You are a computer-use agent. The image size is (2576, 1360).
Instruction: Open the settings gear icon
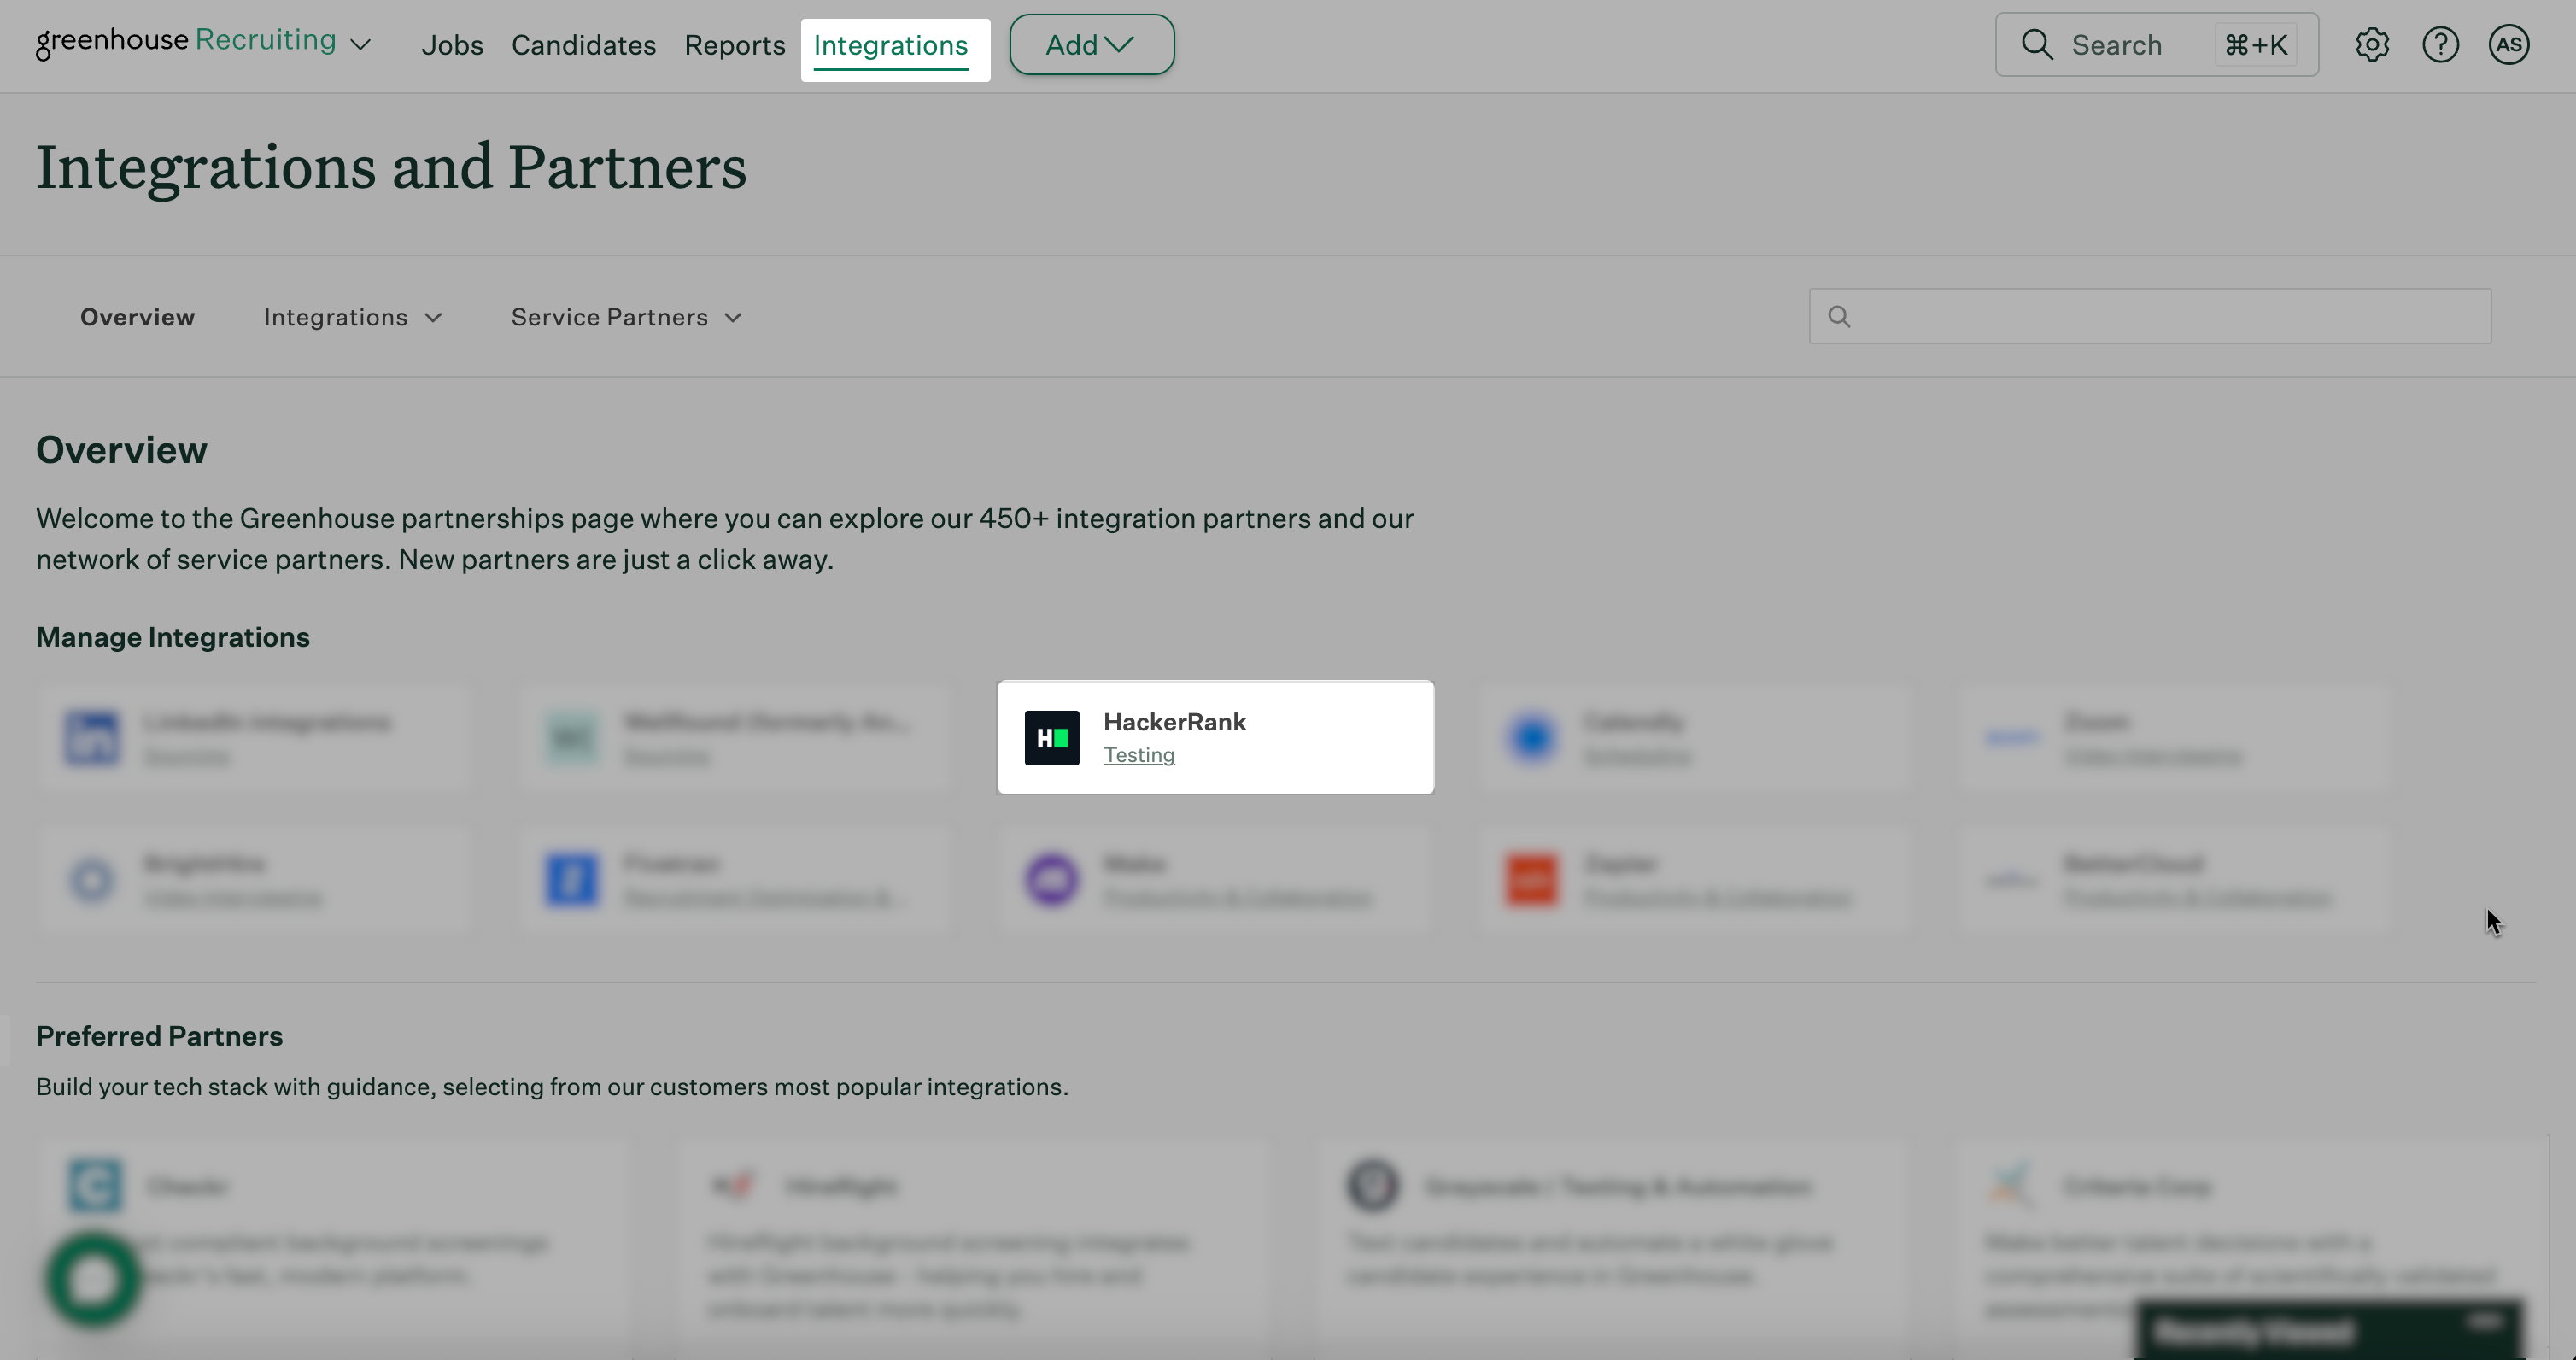click(2371, 45)
